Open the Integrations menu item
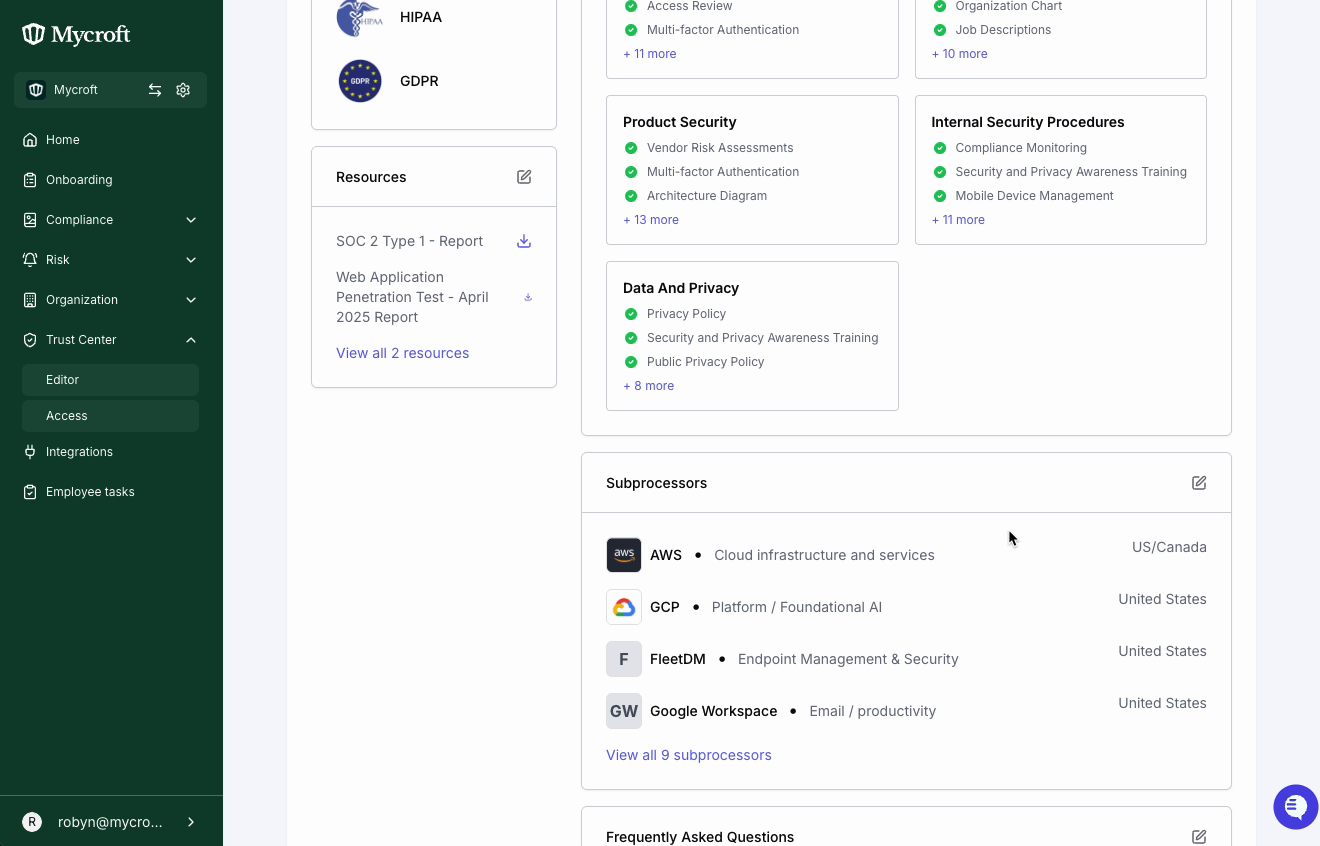This screenshot has height=846, width=1320. point(110,452)
